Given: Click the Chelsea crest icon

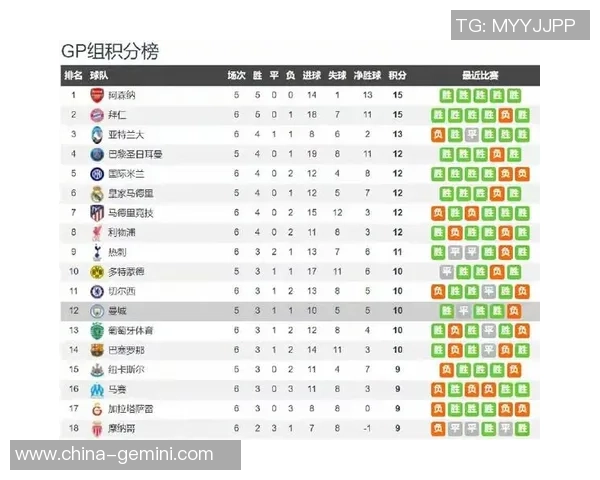Looking at the screenshot, I should 97,291.
